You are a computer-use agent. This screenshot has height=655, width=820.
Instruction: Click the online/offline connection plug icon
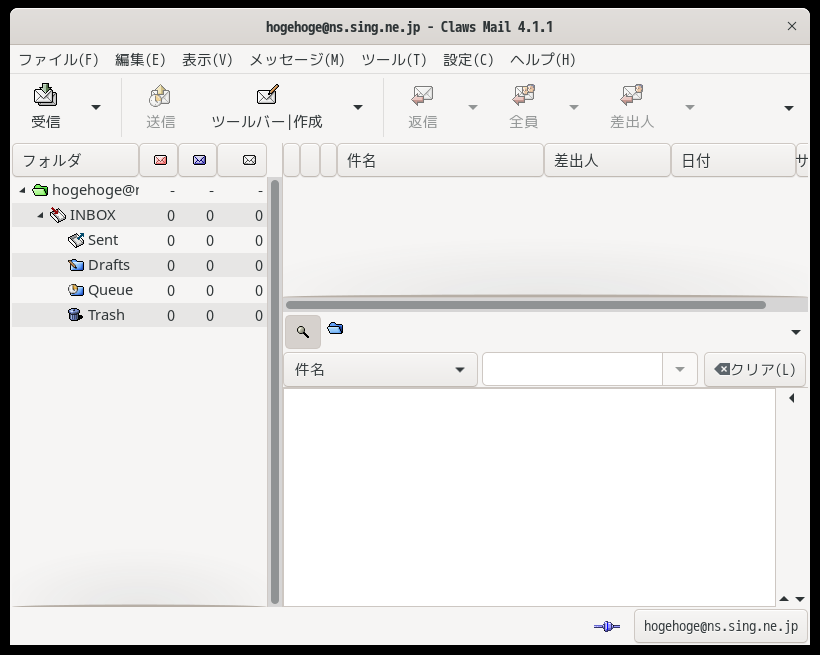point(607,626)
